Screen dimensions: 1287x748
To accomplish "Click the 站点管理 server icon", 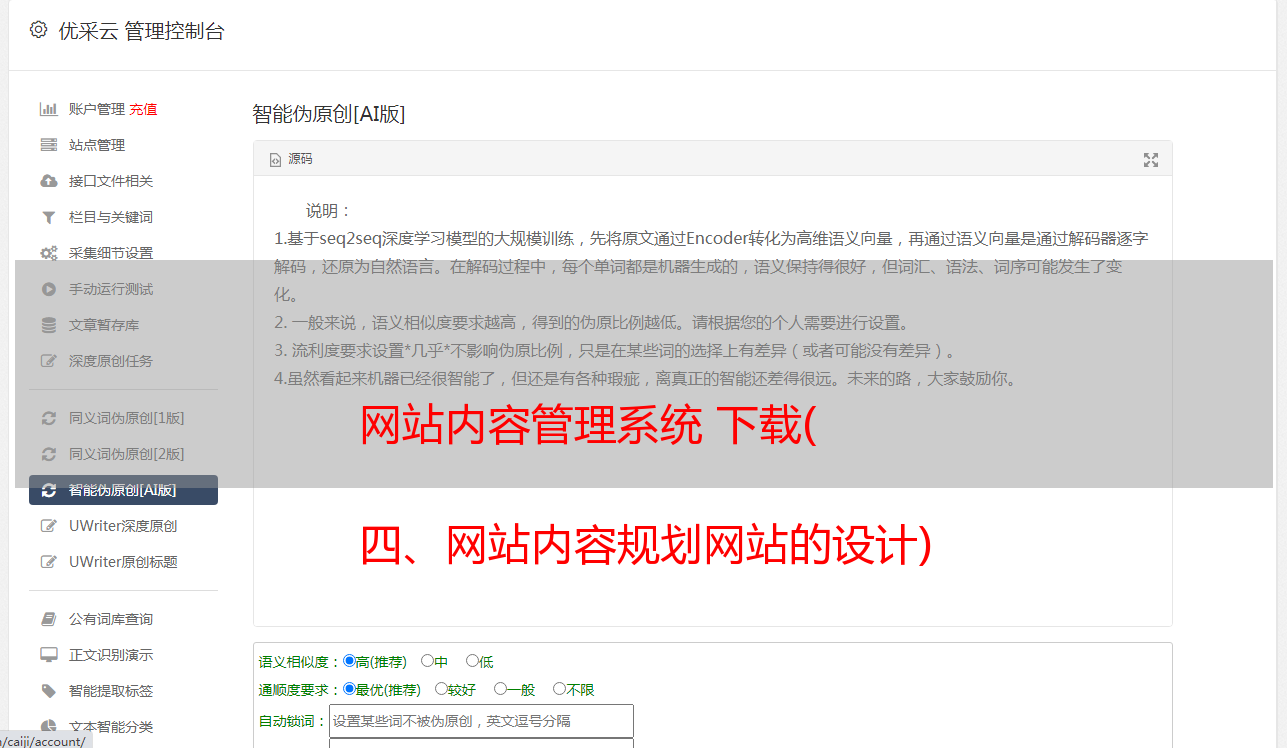I will tap(48, 145).
